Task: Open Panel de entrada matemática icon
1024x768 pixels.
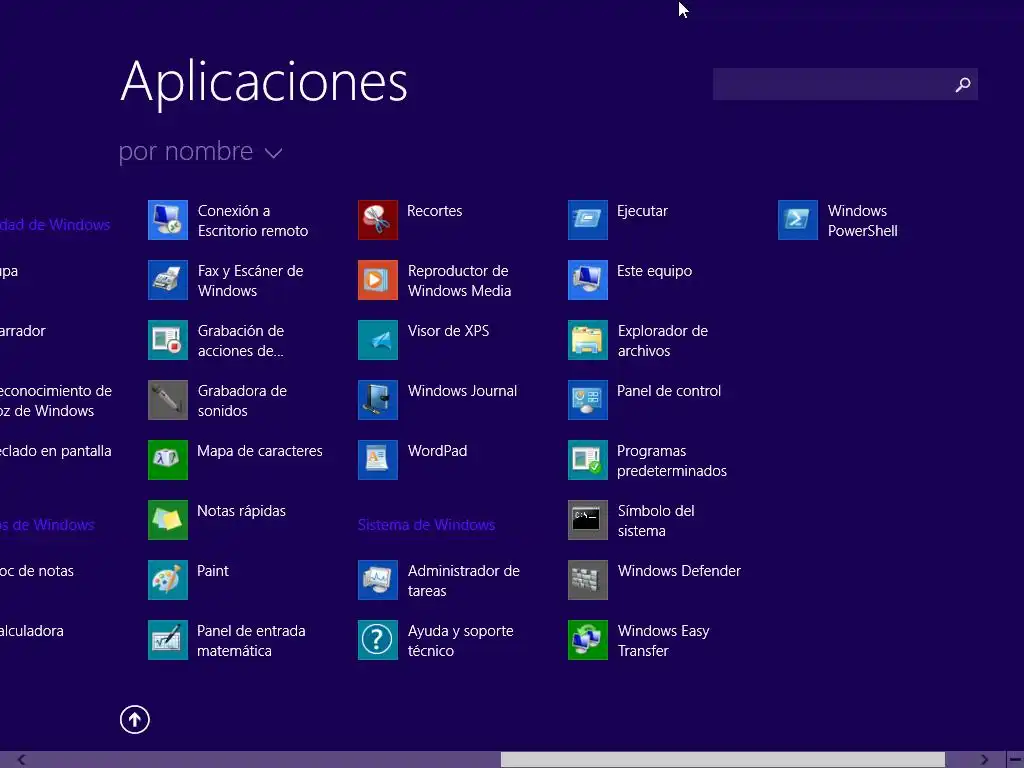Action: point(168,641)
